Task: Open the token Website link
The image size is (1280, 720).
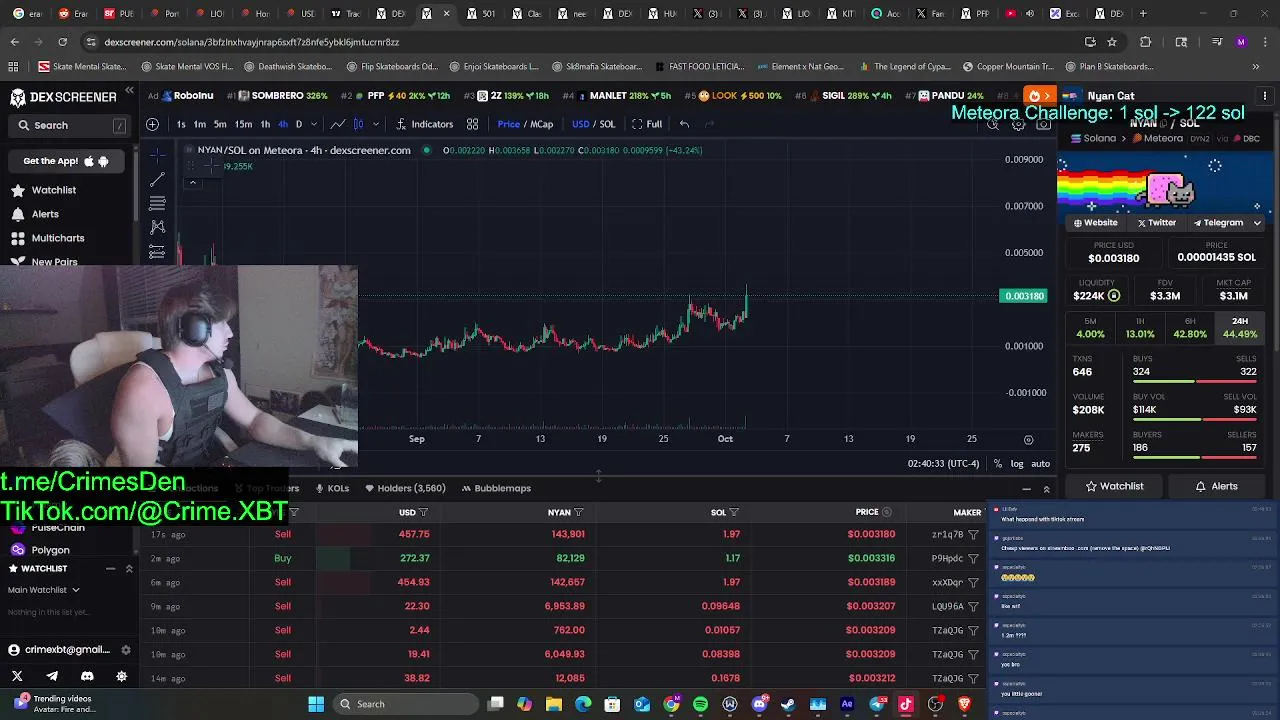Action: (x=1095, y=223)
